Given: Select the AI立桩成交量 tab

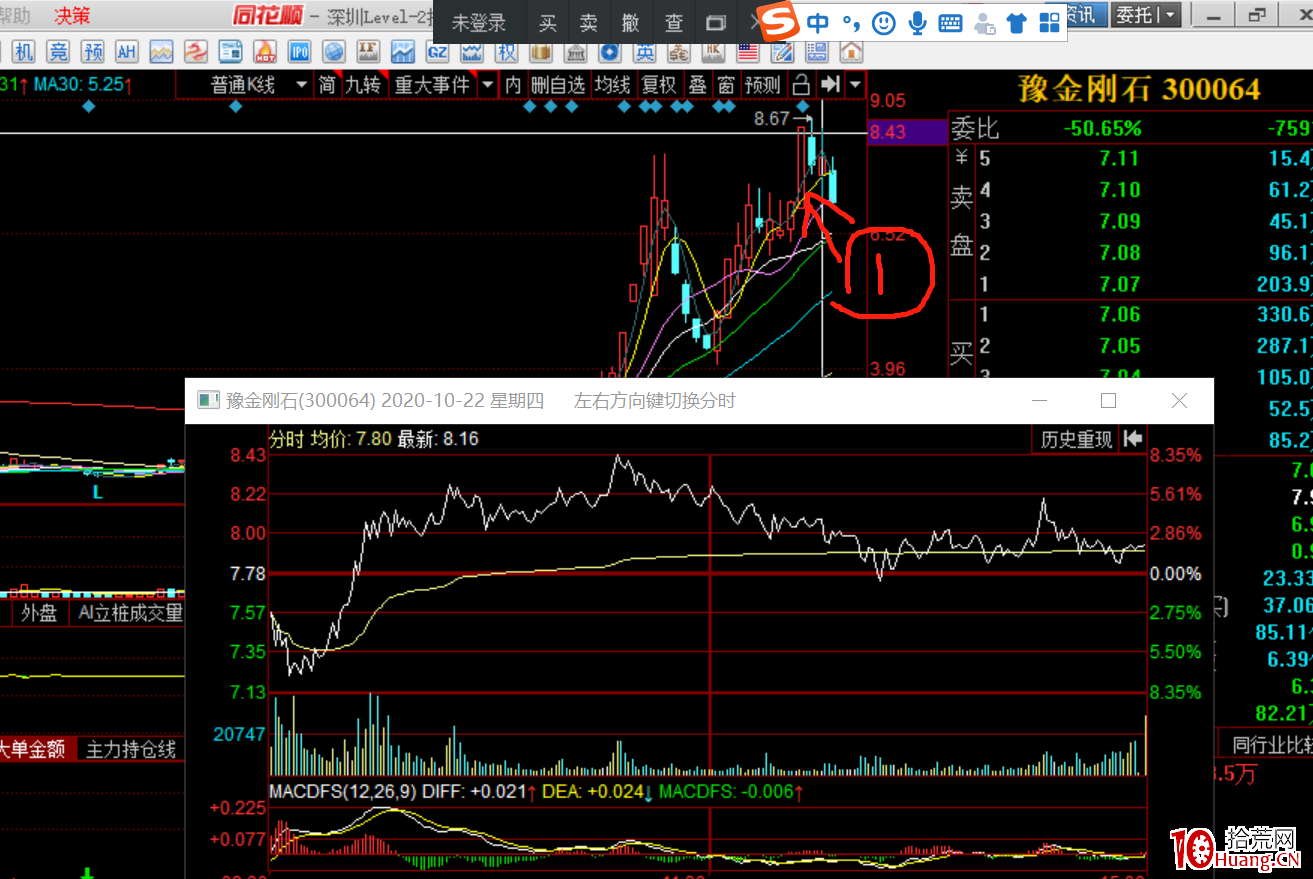Looking at the screenshot, I should (x=130, y=613).
